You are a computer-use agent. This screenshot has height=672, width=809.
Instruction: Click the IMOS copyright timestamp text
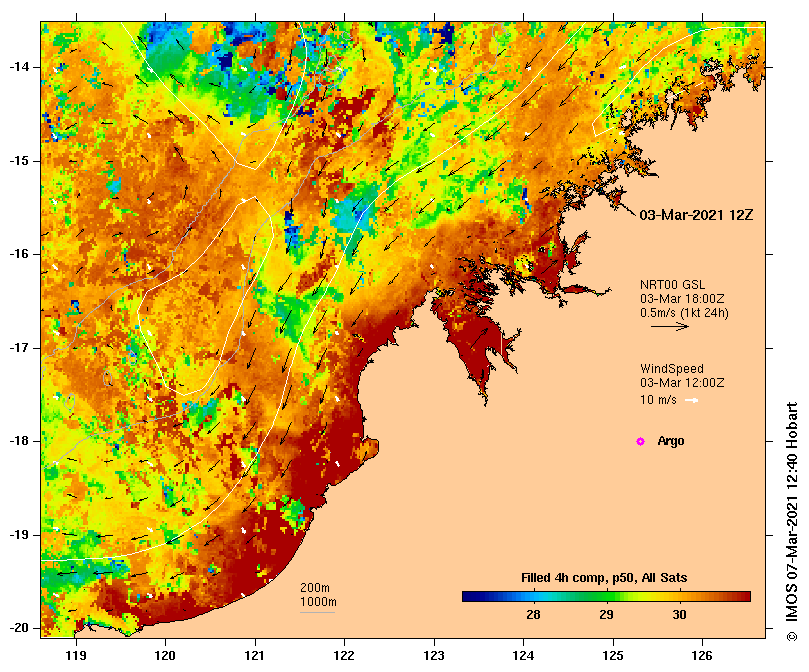792,521
